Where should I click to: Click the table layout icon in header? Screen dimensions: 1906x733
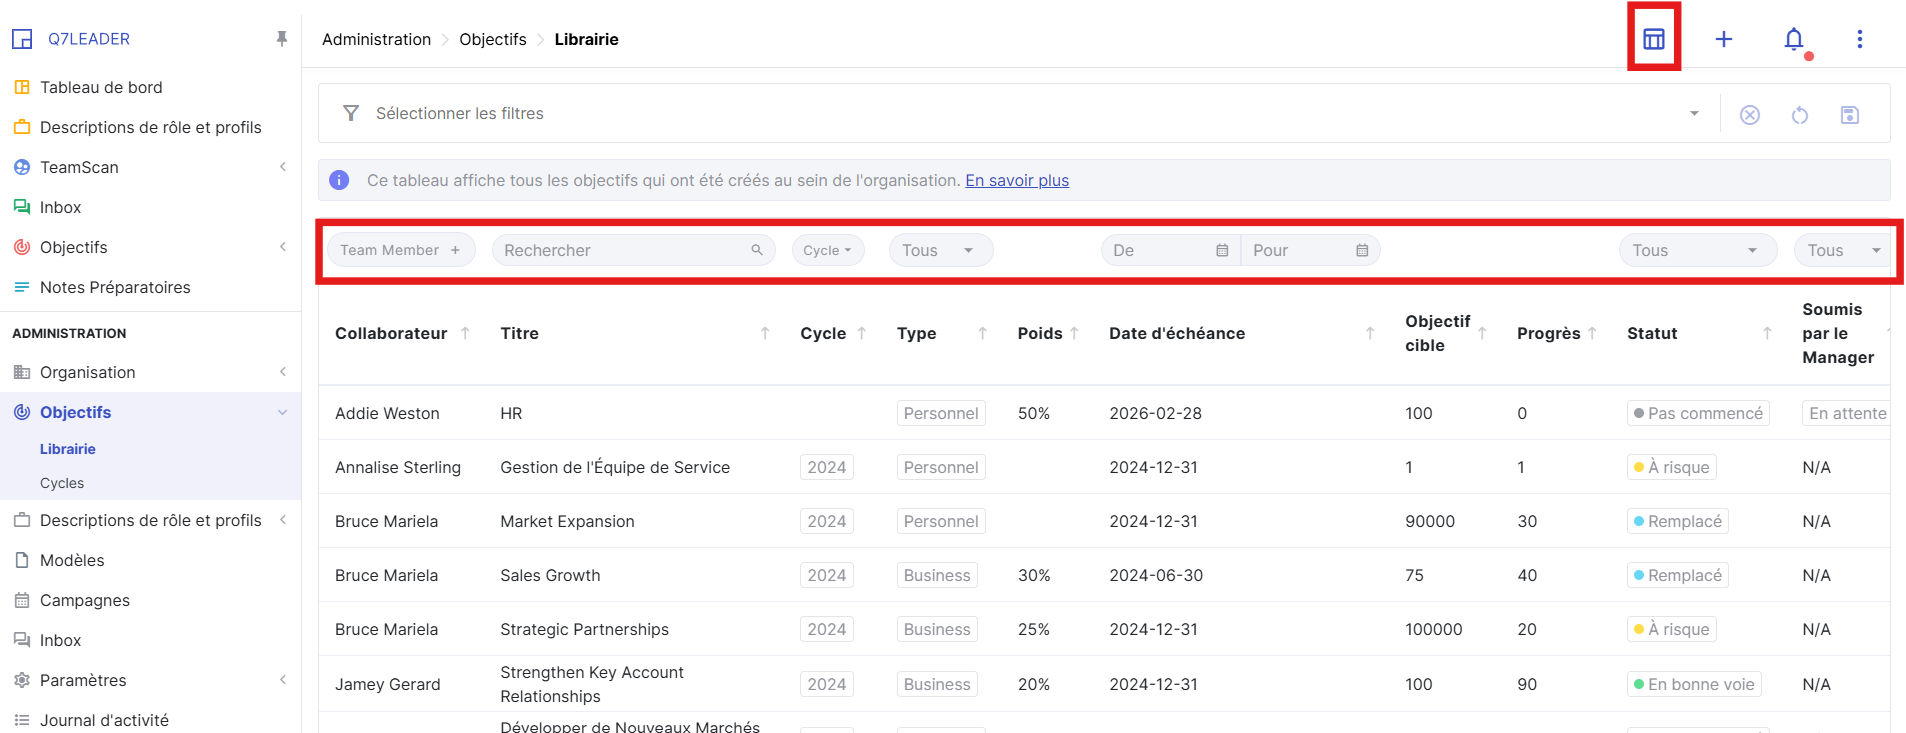(x=1654, y=39)
